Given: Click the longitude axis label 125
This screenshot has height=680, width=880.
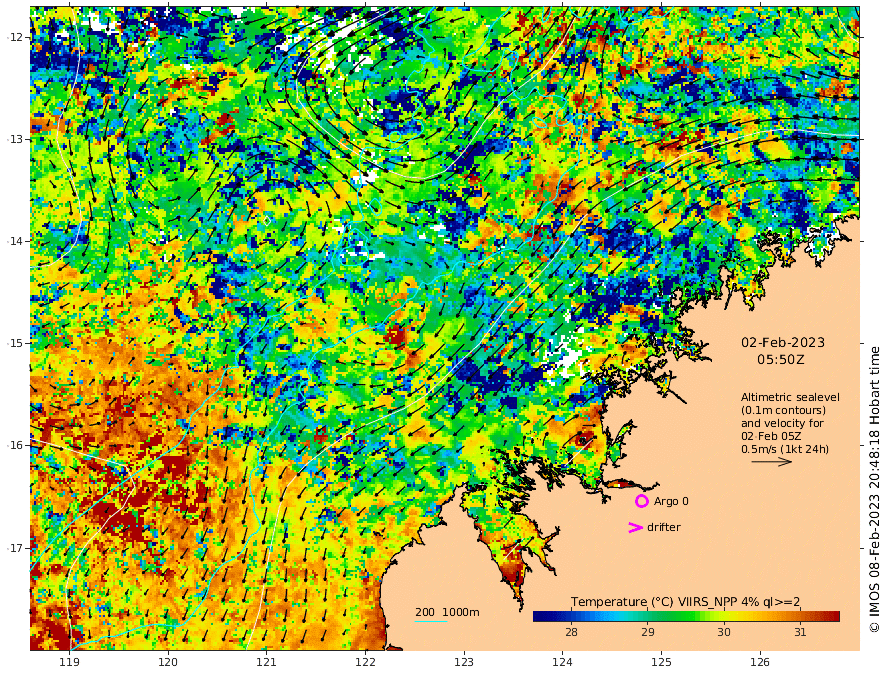Looking at the screenshot, I should pos(661,662).
